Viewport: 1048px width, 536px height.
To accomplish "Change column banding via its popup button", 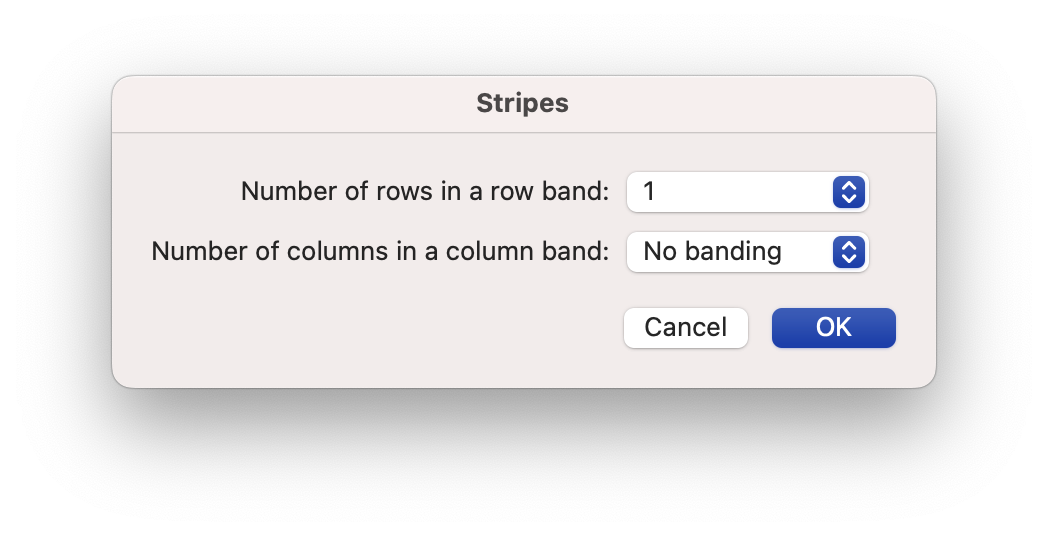I will pyautogui.click(x=747, y=253).
